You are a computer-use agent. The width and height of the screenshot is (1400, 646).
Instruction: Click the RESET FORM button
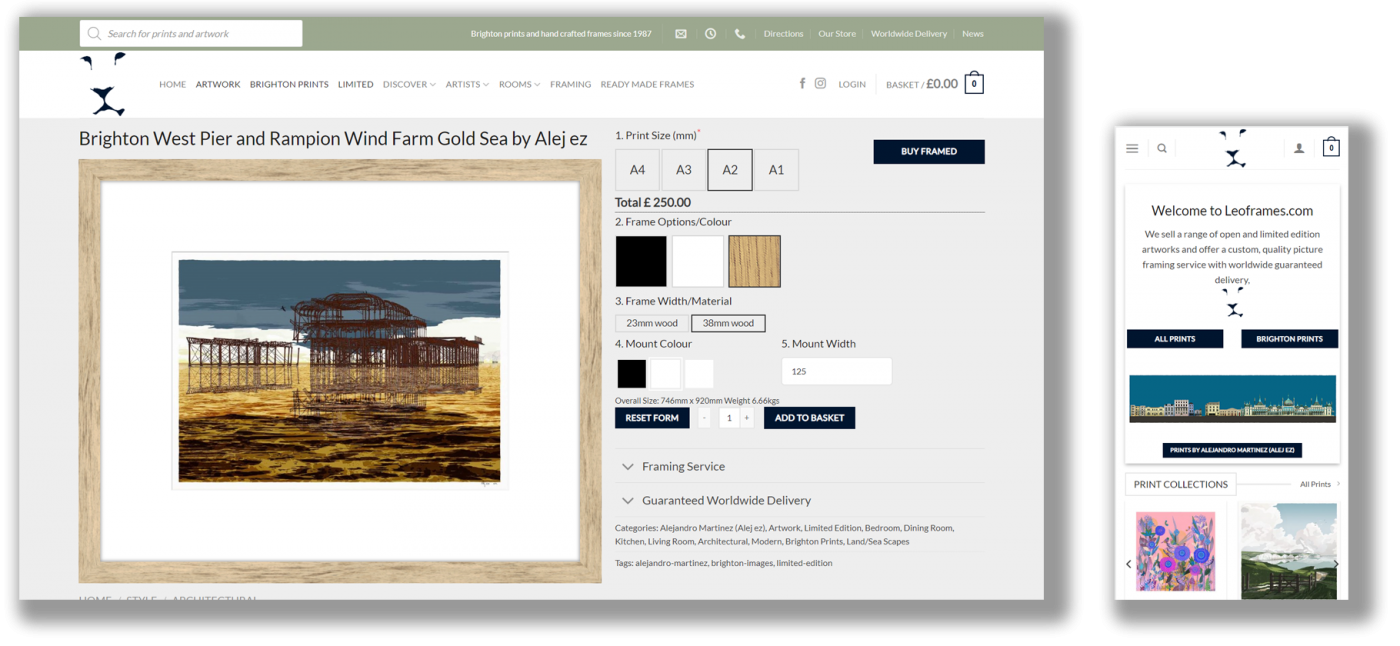point(652,418)
